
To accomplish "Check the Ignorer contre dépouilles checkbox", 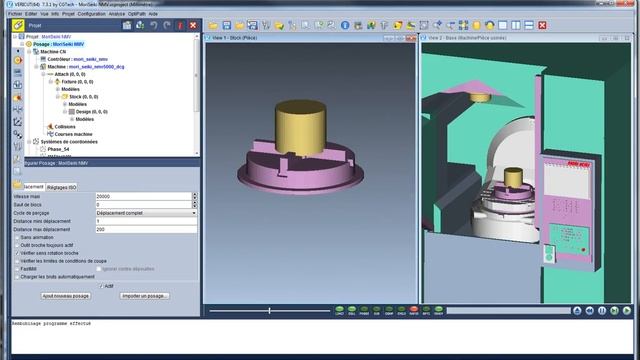I will point(98,269).
